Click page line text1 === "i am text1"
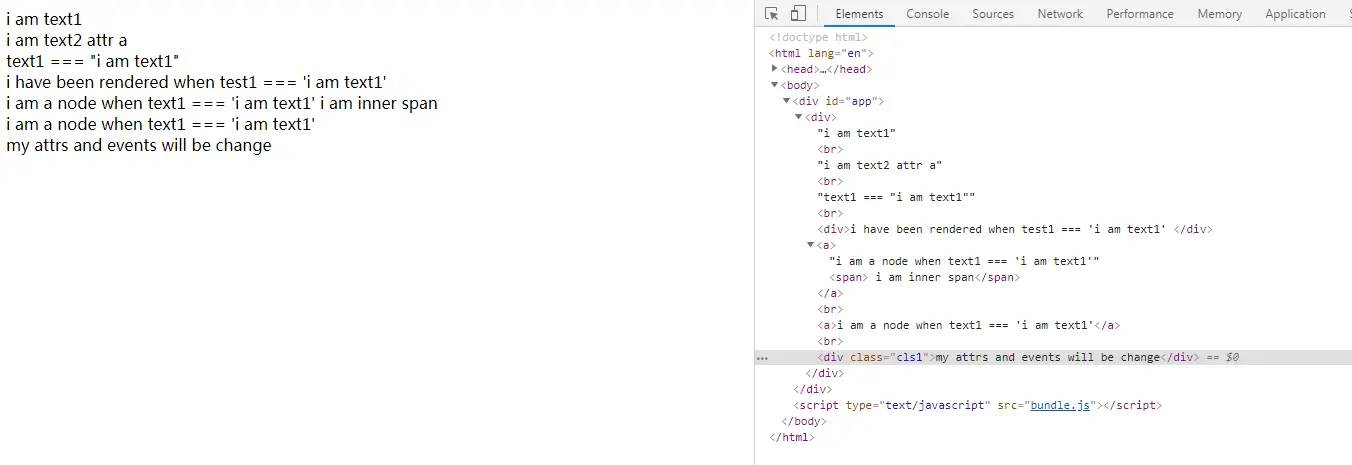Screen dimensions: 1352x465 (92, 61)
